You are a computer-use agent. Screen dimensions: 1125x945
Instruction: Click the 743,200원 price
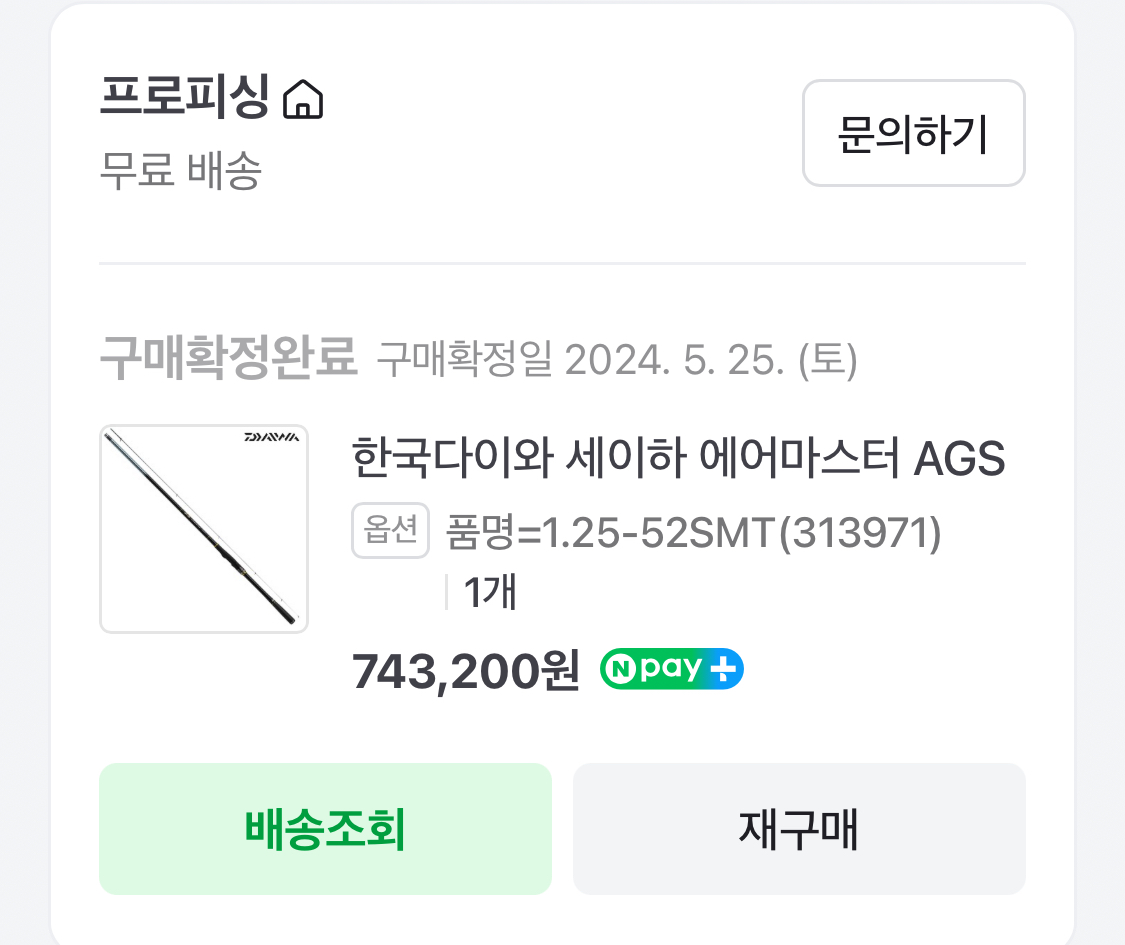(x=465, y=673)
